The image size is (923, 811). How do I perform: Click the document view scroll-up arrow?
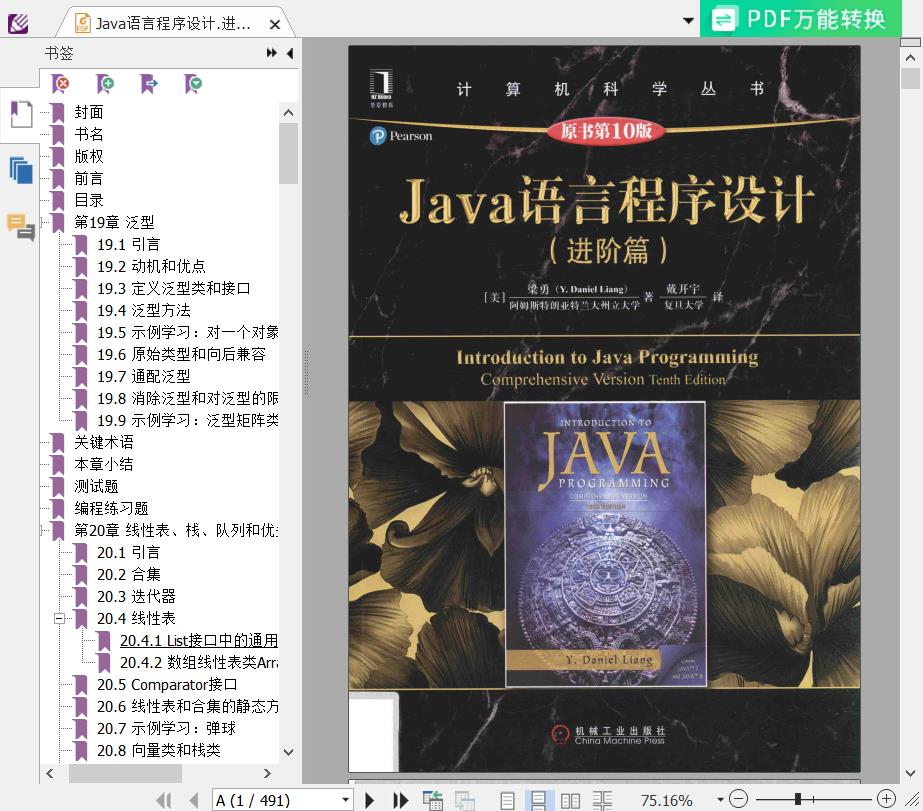pos(910,58)
